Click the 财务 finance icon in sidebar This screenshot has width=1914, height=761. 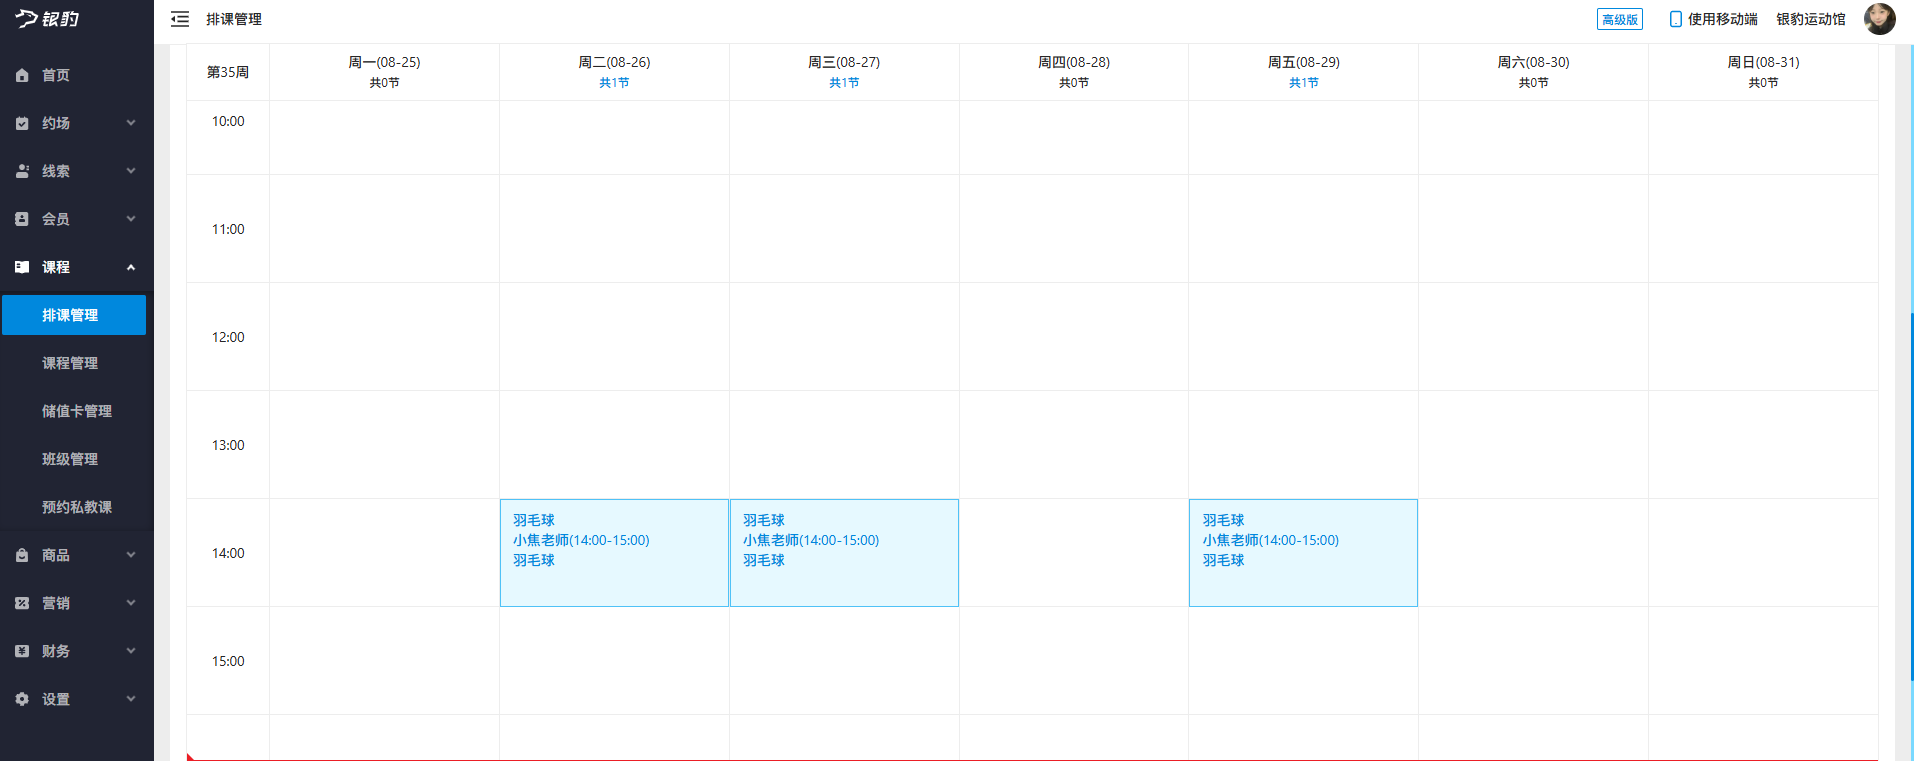(22, 651)
